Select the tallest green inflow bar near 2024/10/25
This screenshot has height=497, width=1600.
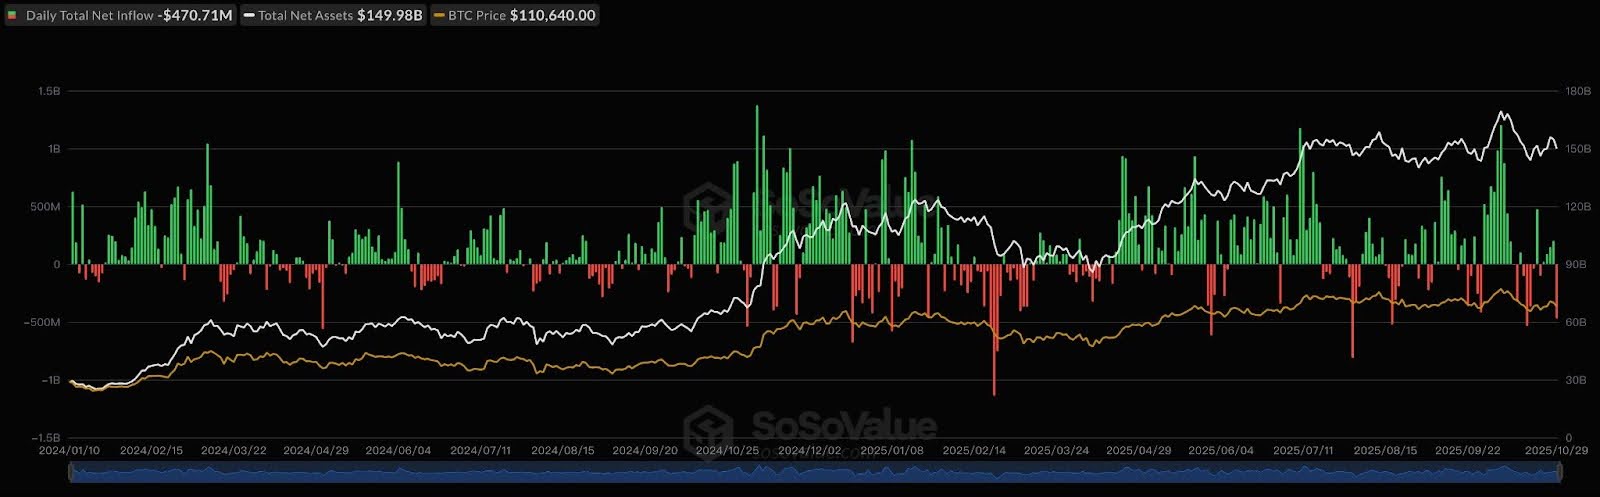pos(757,185)
